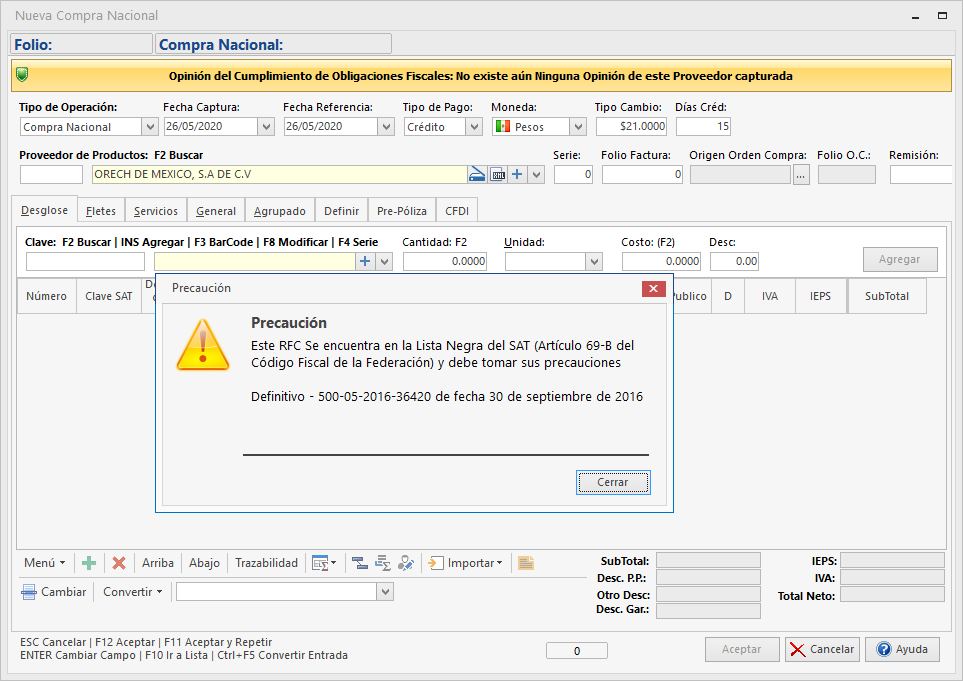Open the Tipo de Operación dropdown
963x681 pixels.
tap(150, 127)
